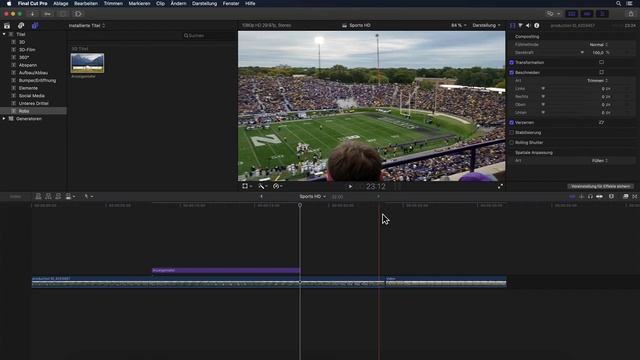This screenshot has height=360, width=640.
Task: Click the append clip button
Action: (58, 196)
